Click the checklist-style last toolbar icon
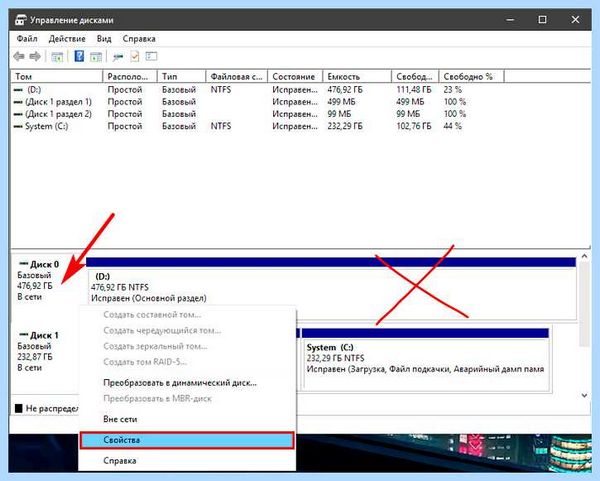 tap(152, 56)
